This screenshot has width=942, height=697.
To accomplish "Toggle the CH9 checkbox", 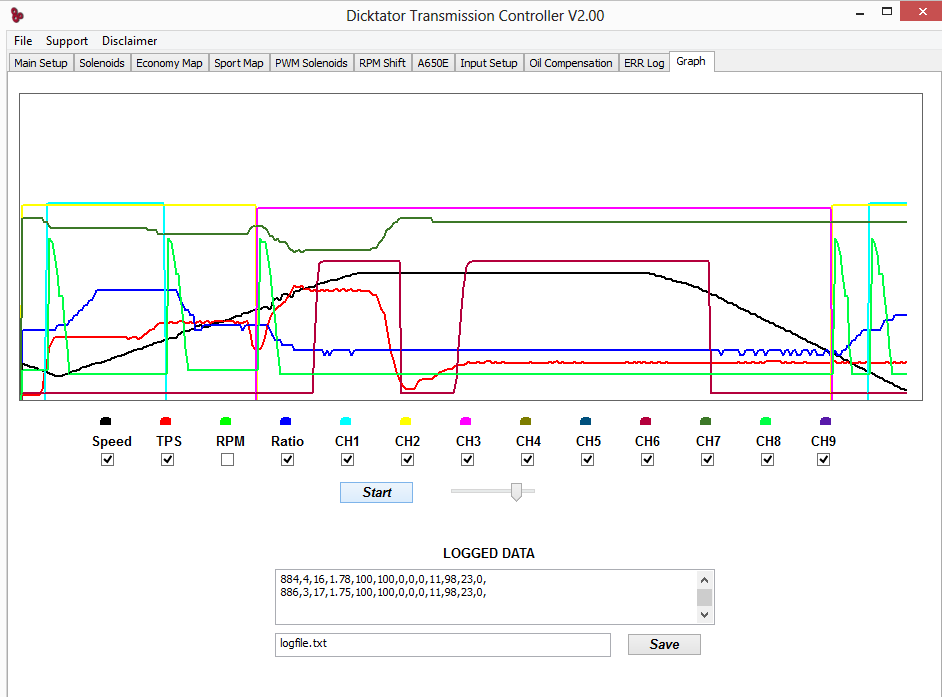I will coord(824,460).
